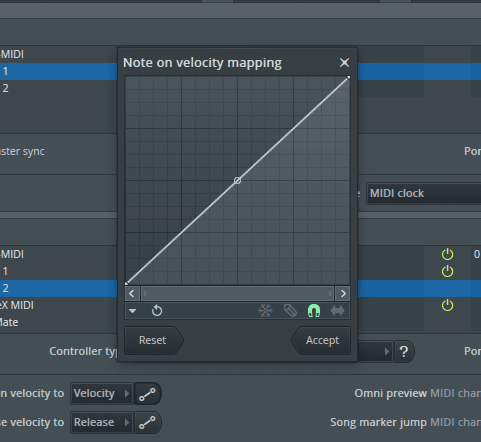
Task: Open the Release dropdown menu
Action: [102, 423]
